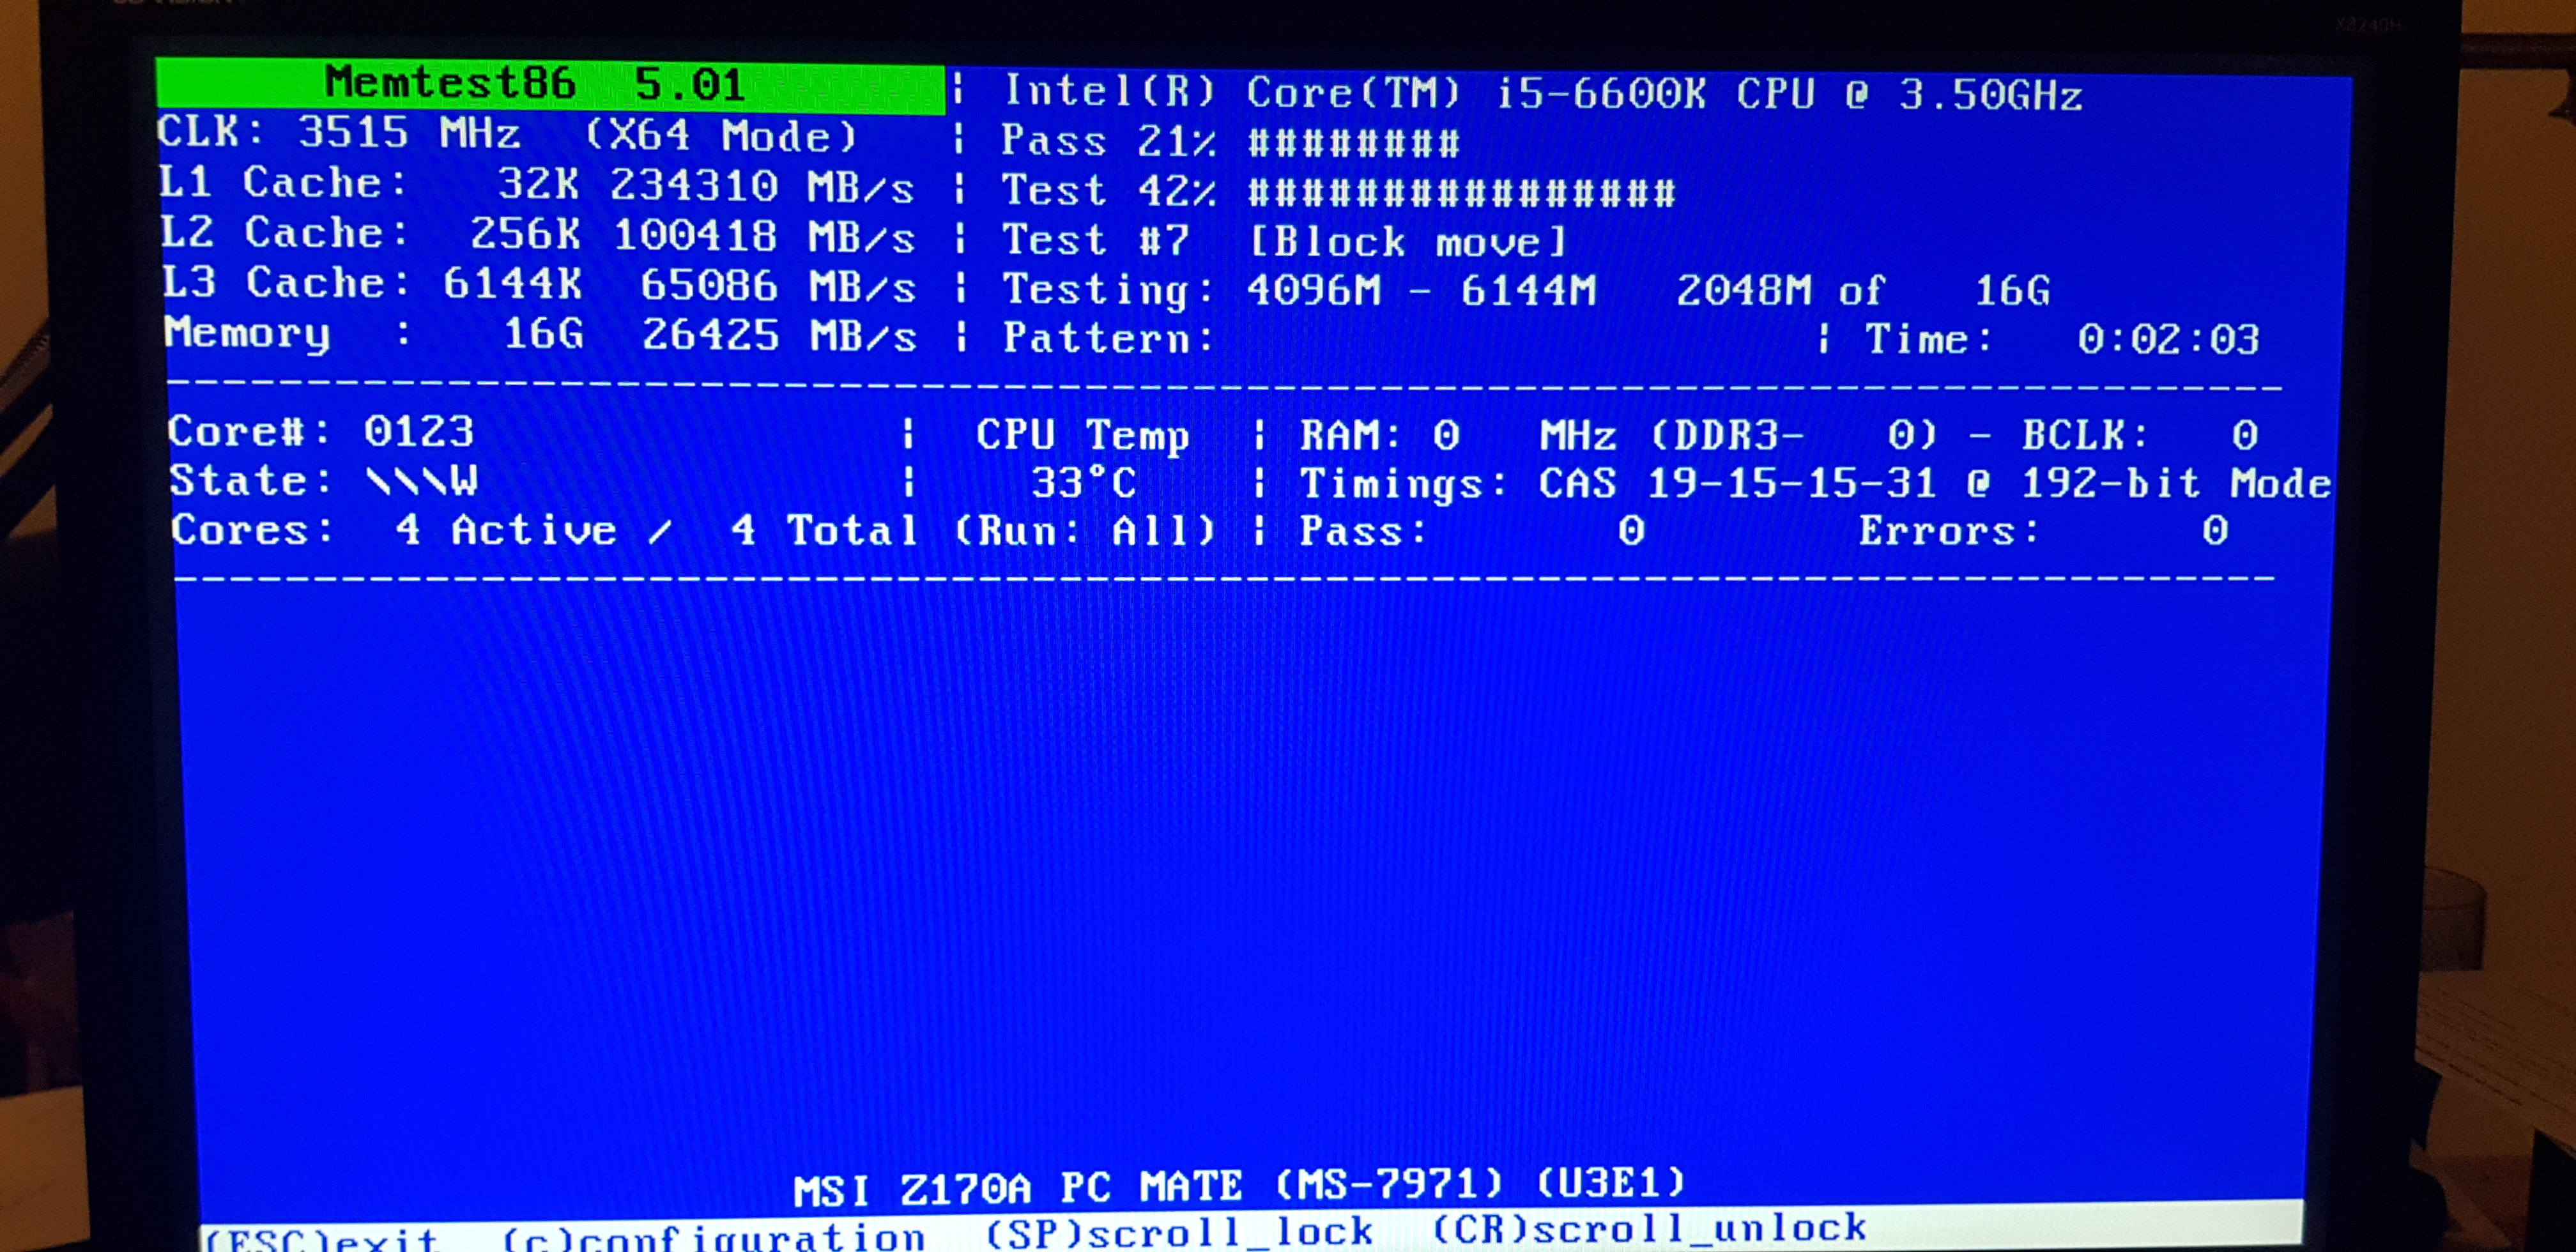Click the Testing 4096M - 6144M range
2576x1252 pixels.
click(1421, 290)
